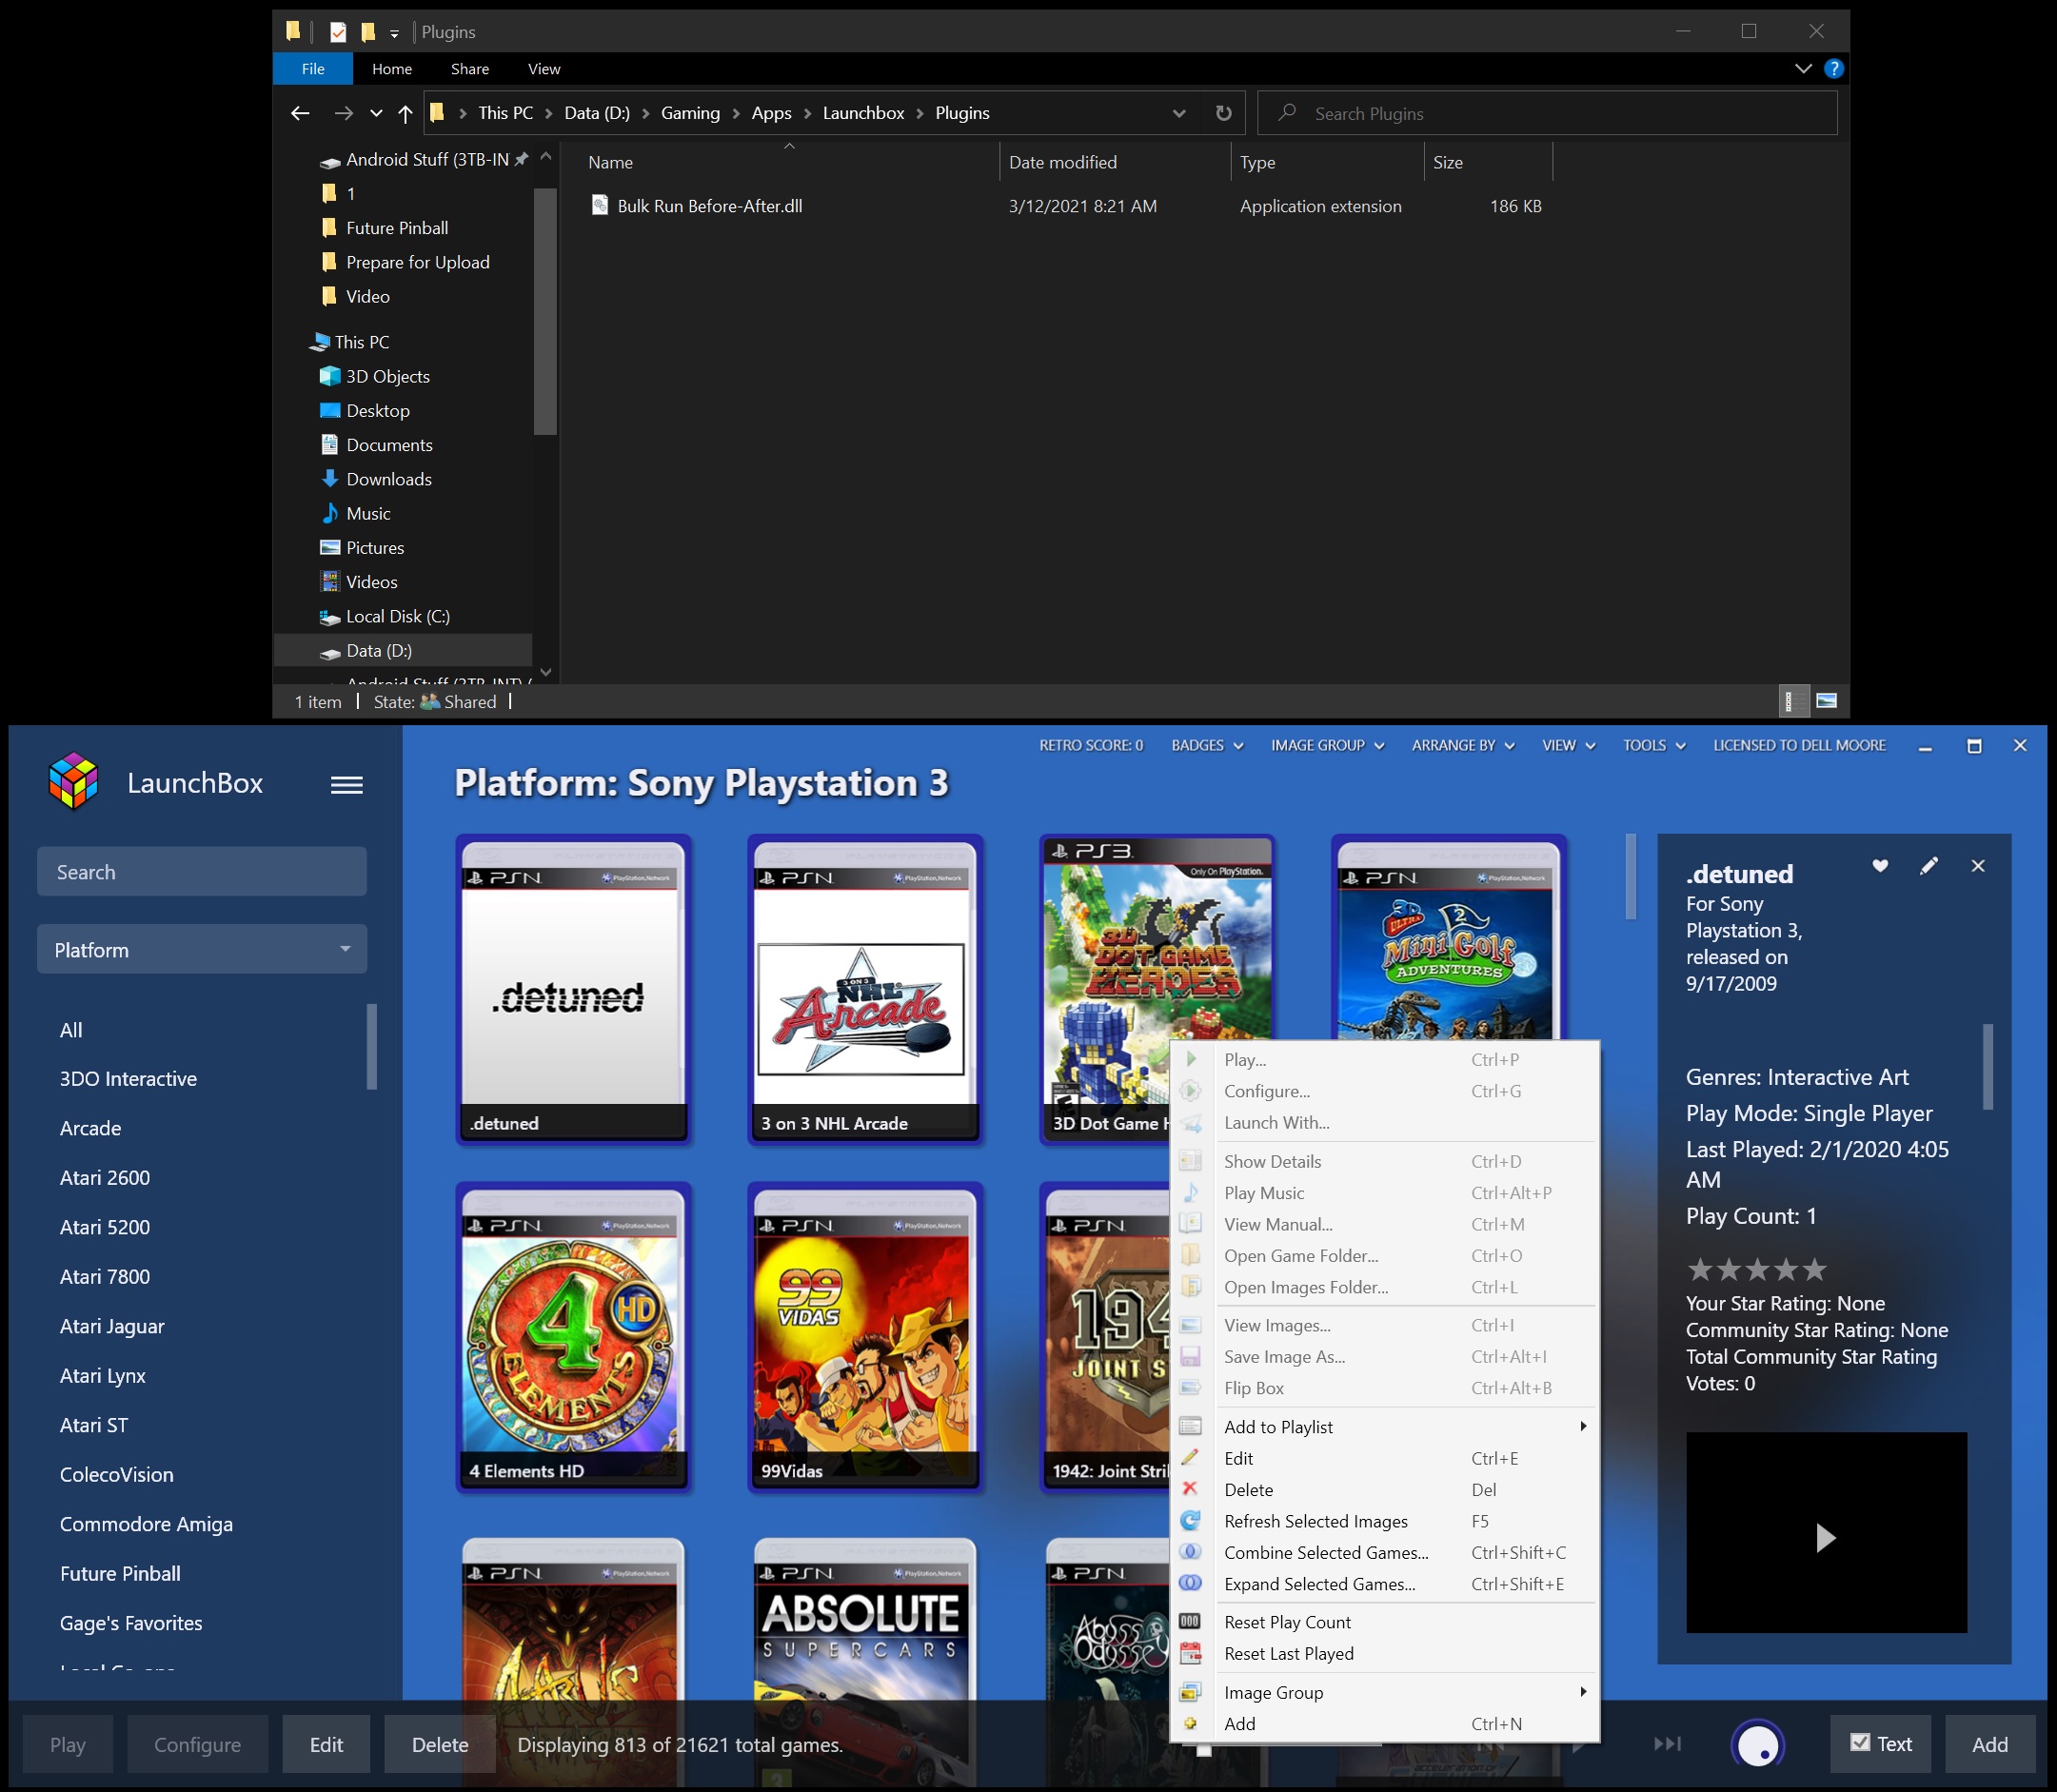Click the Search Plugins field in Explorer
The height and width of the screenshot is (1792, 2057).
click(1547, 113)
